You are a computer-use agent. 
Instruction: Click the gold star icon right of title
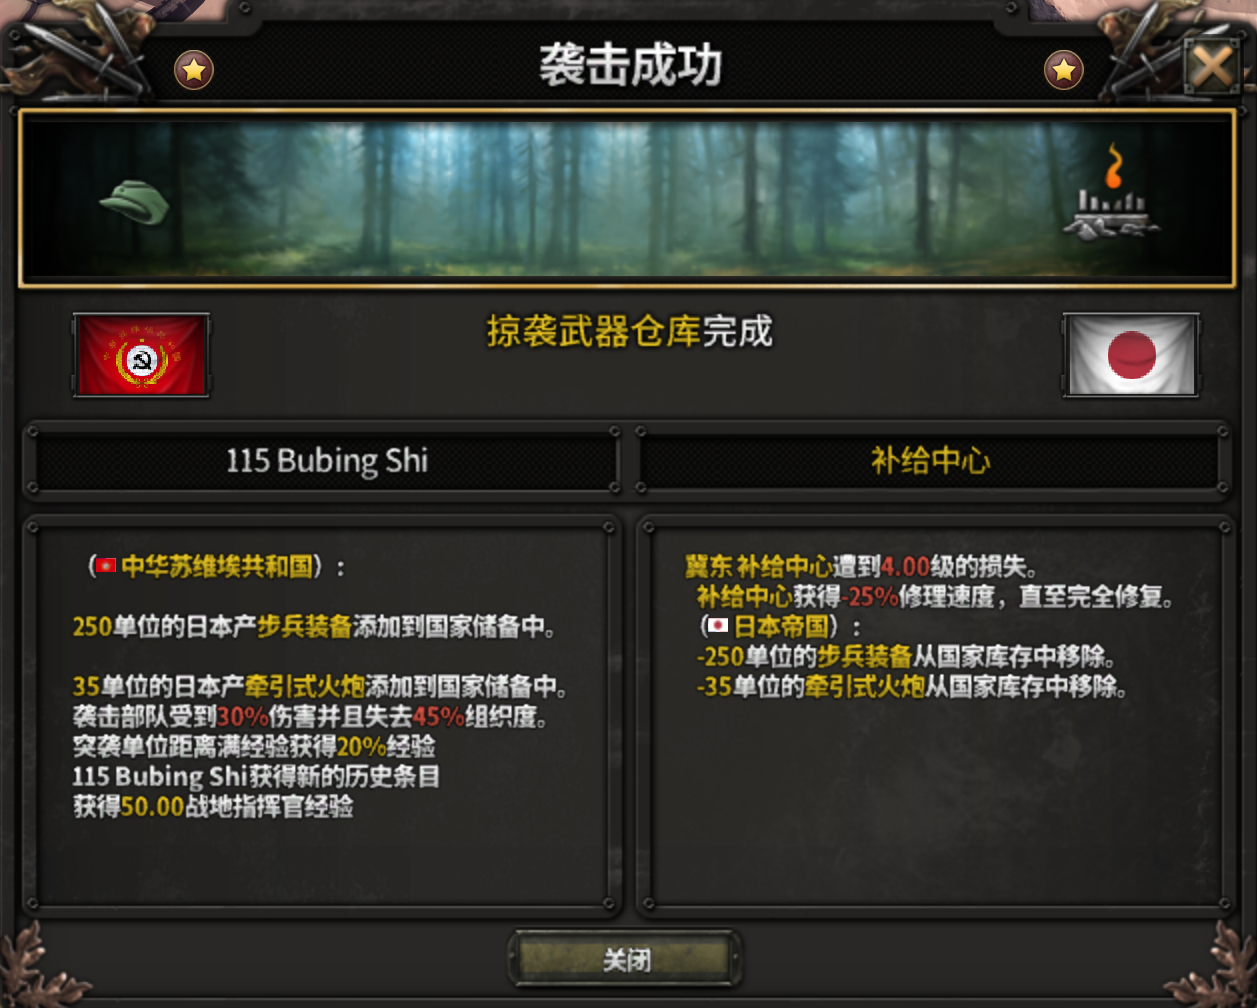[x=1063, y=71]
